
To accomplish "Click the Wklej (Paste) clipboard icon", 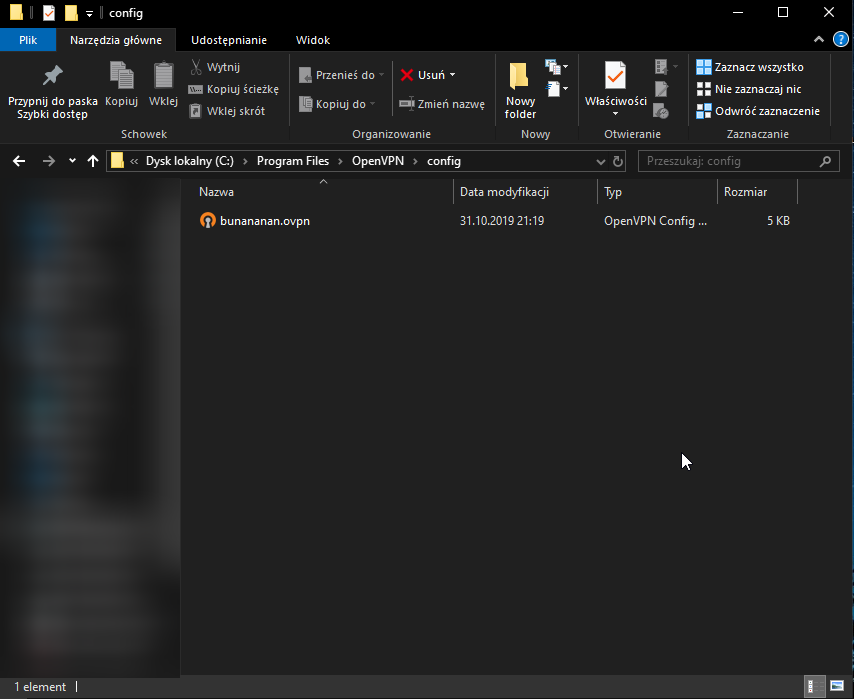I will click(163, 76).
